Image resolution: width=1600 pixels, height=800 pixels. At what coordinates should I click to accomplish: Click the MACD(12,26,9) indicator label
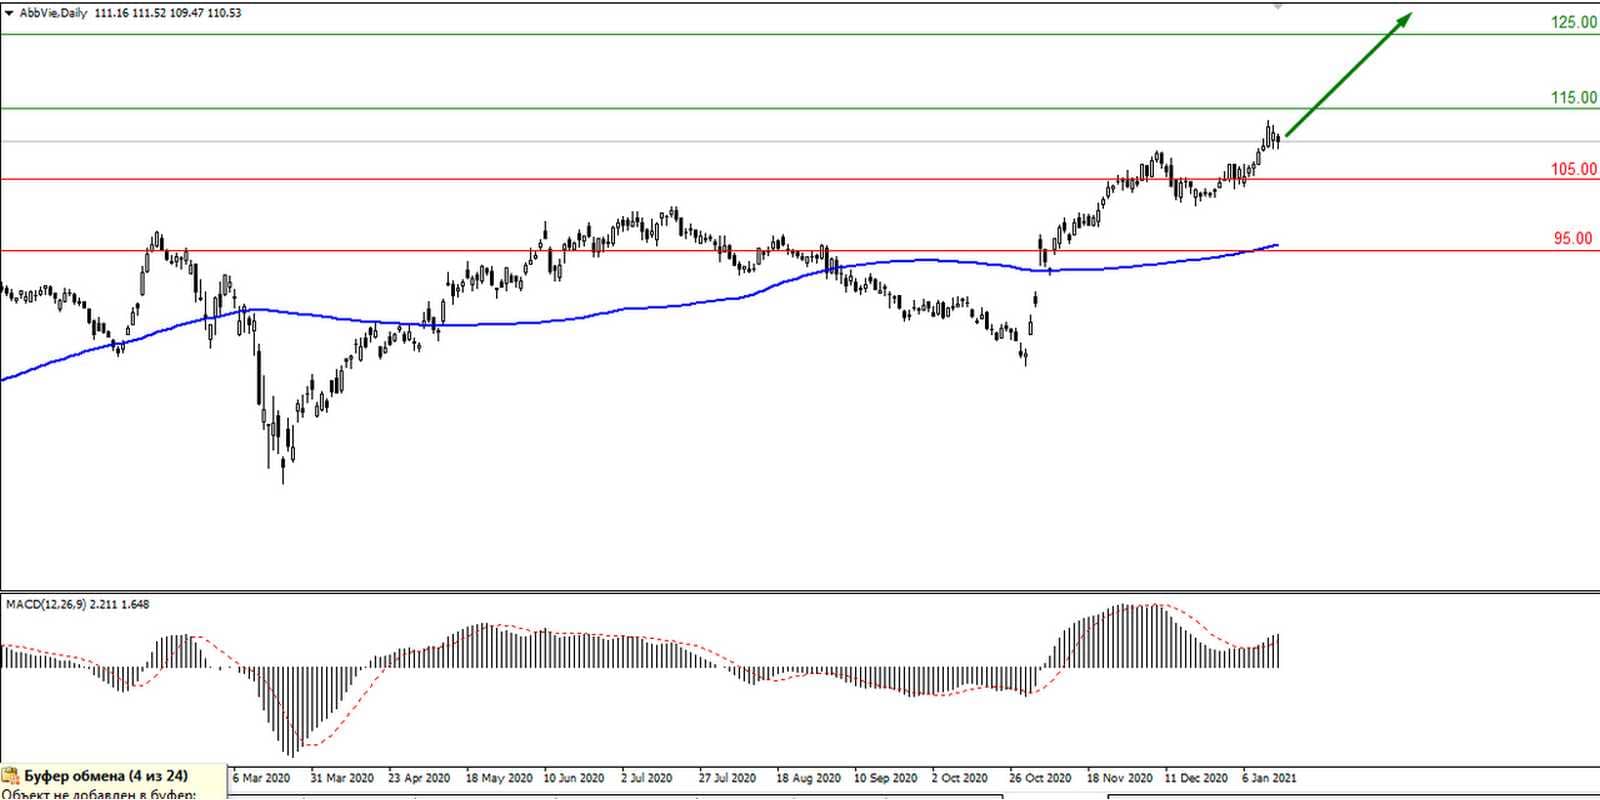tap(47, 604)
